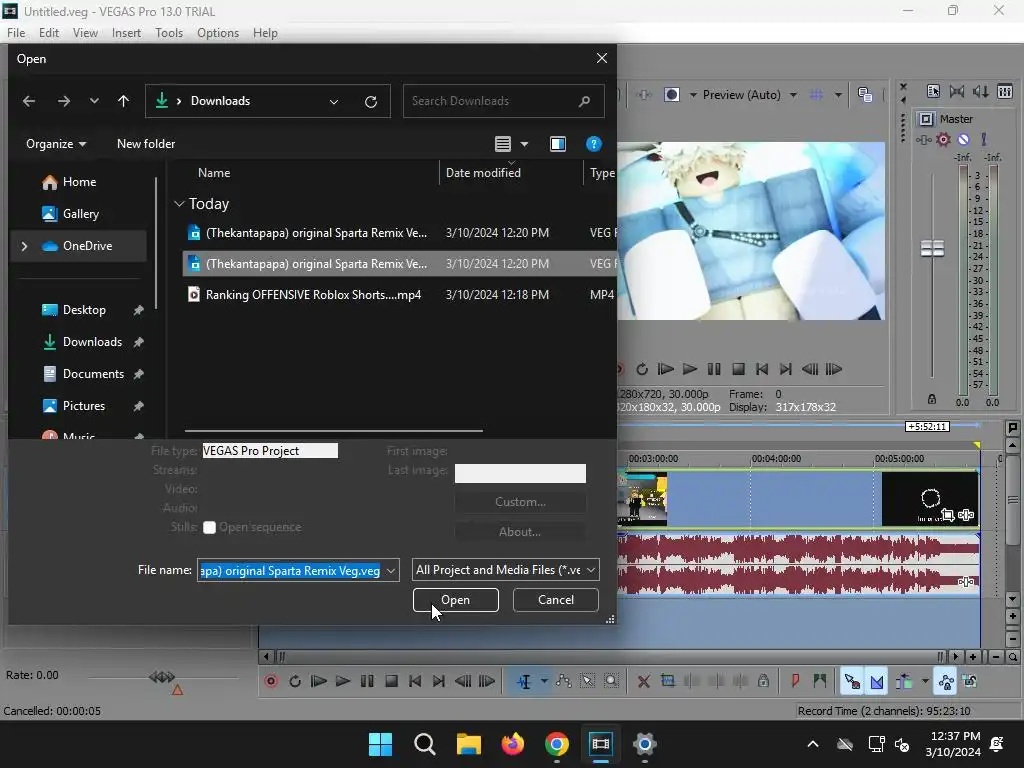Image resolution: width=1024 pixels, height=768 pixels.
Task: Select the Envelope Edit tool
Action: pyautogui.click(x=563, y=681)
